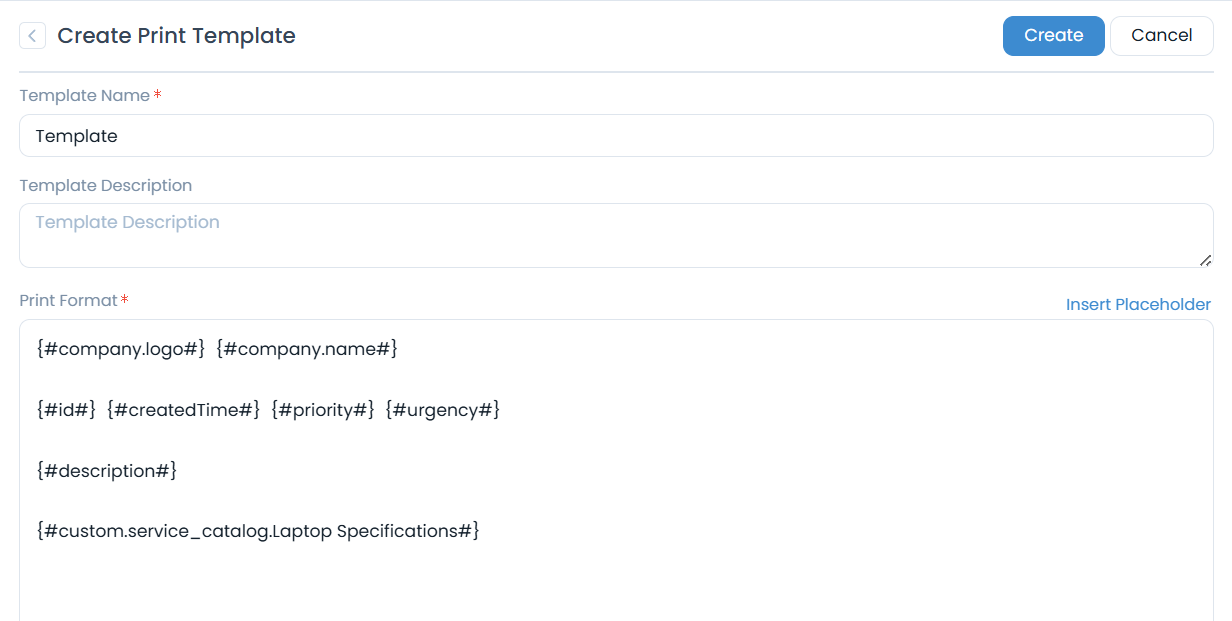
Task: Focus the Template Name input field
Action: point(616,136)
